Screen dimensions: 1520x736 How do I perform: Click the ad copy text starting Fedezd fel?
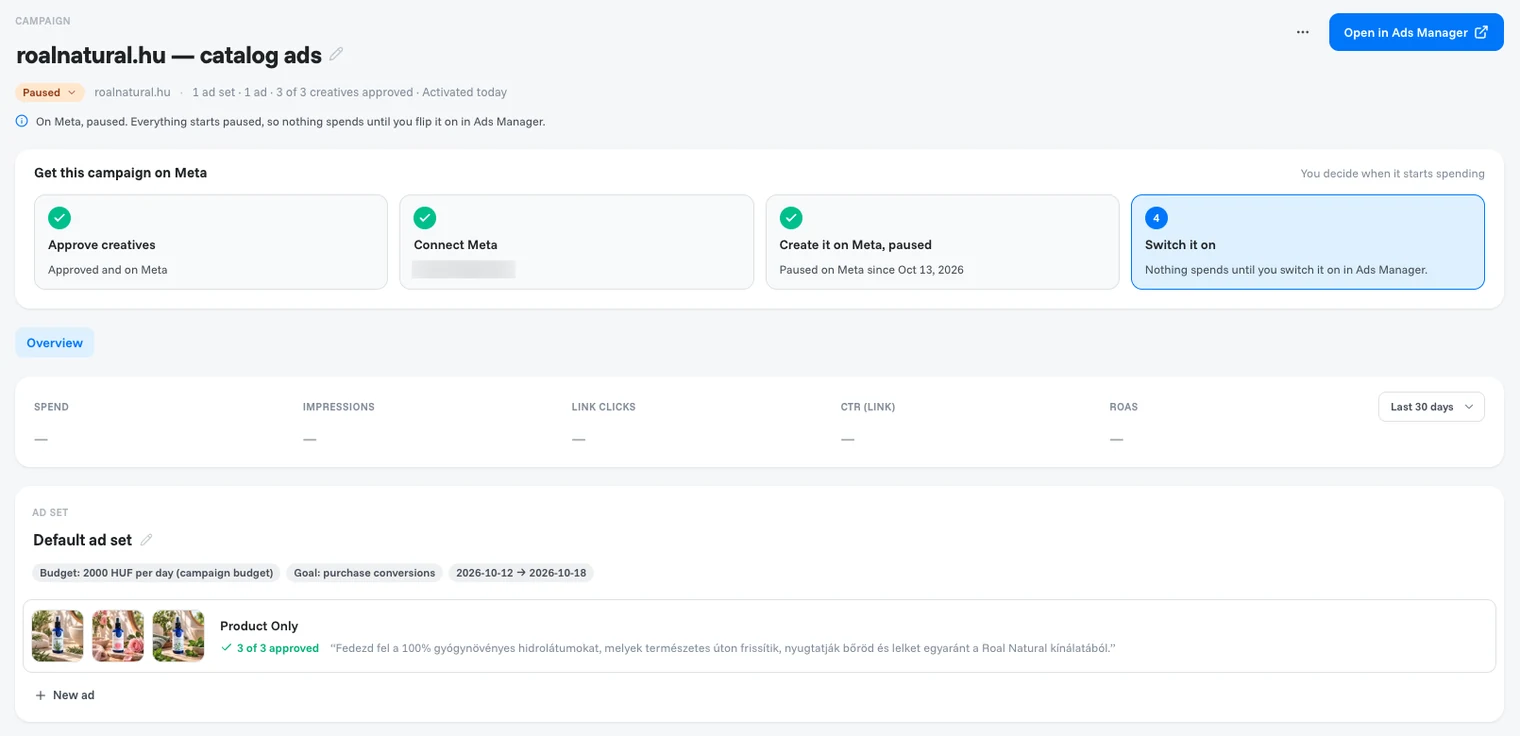(723, 648)
